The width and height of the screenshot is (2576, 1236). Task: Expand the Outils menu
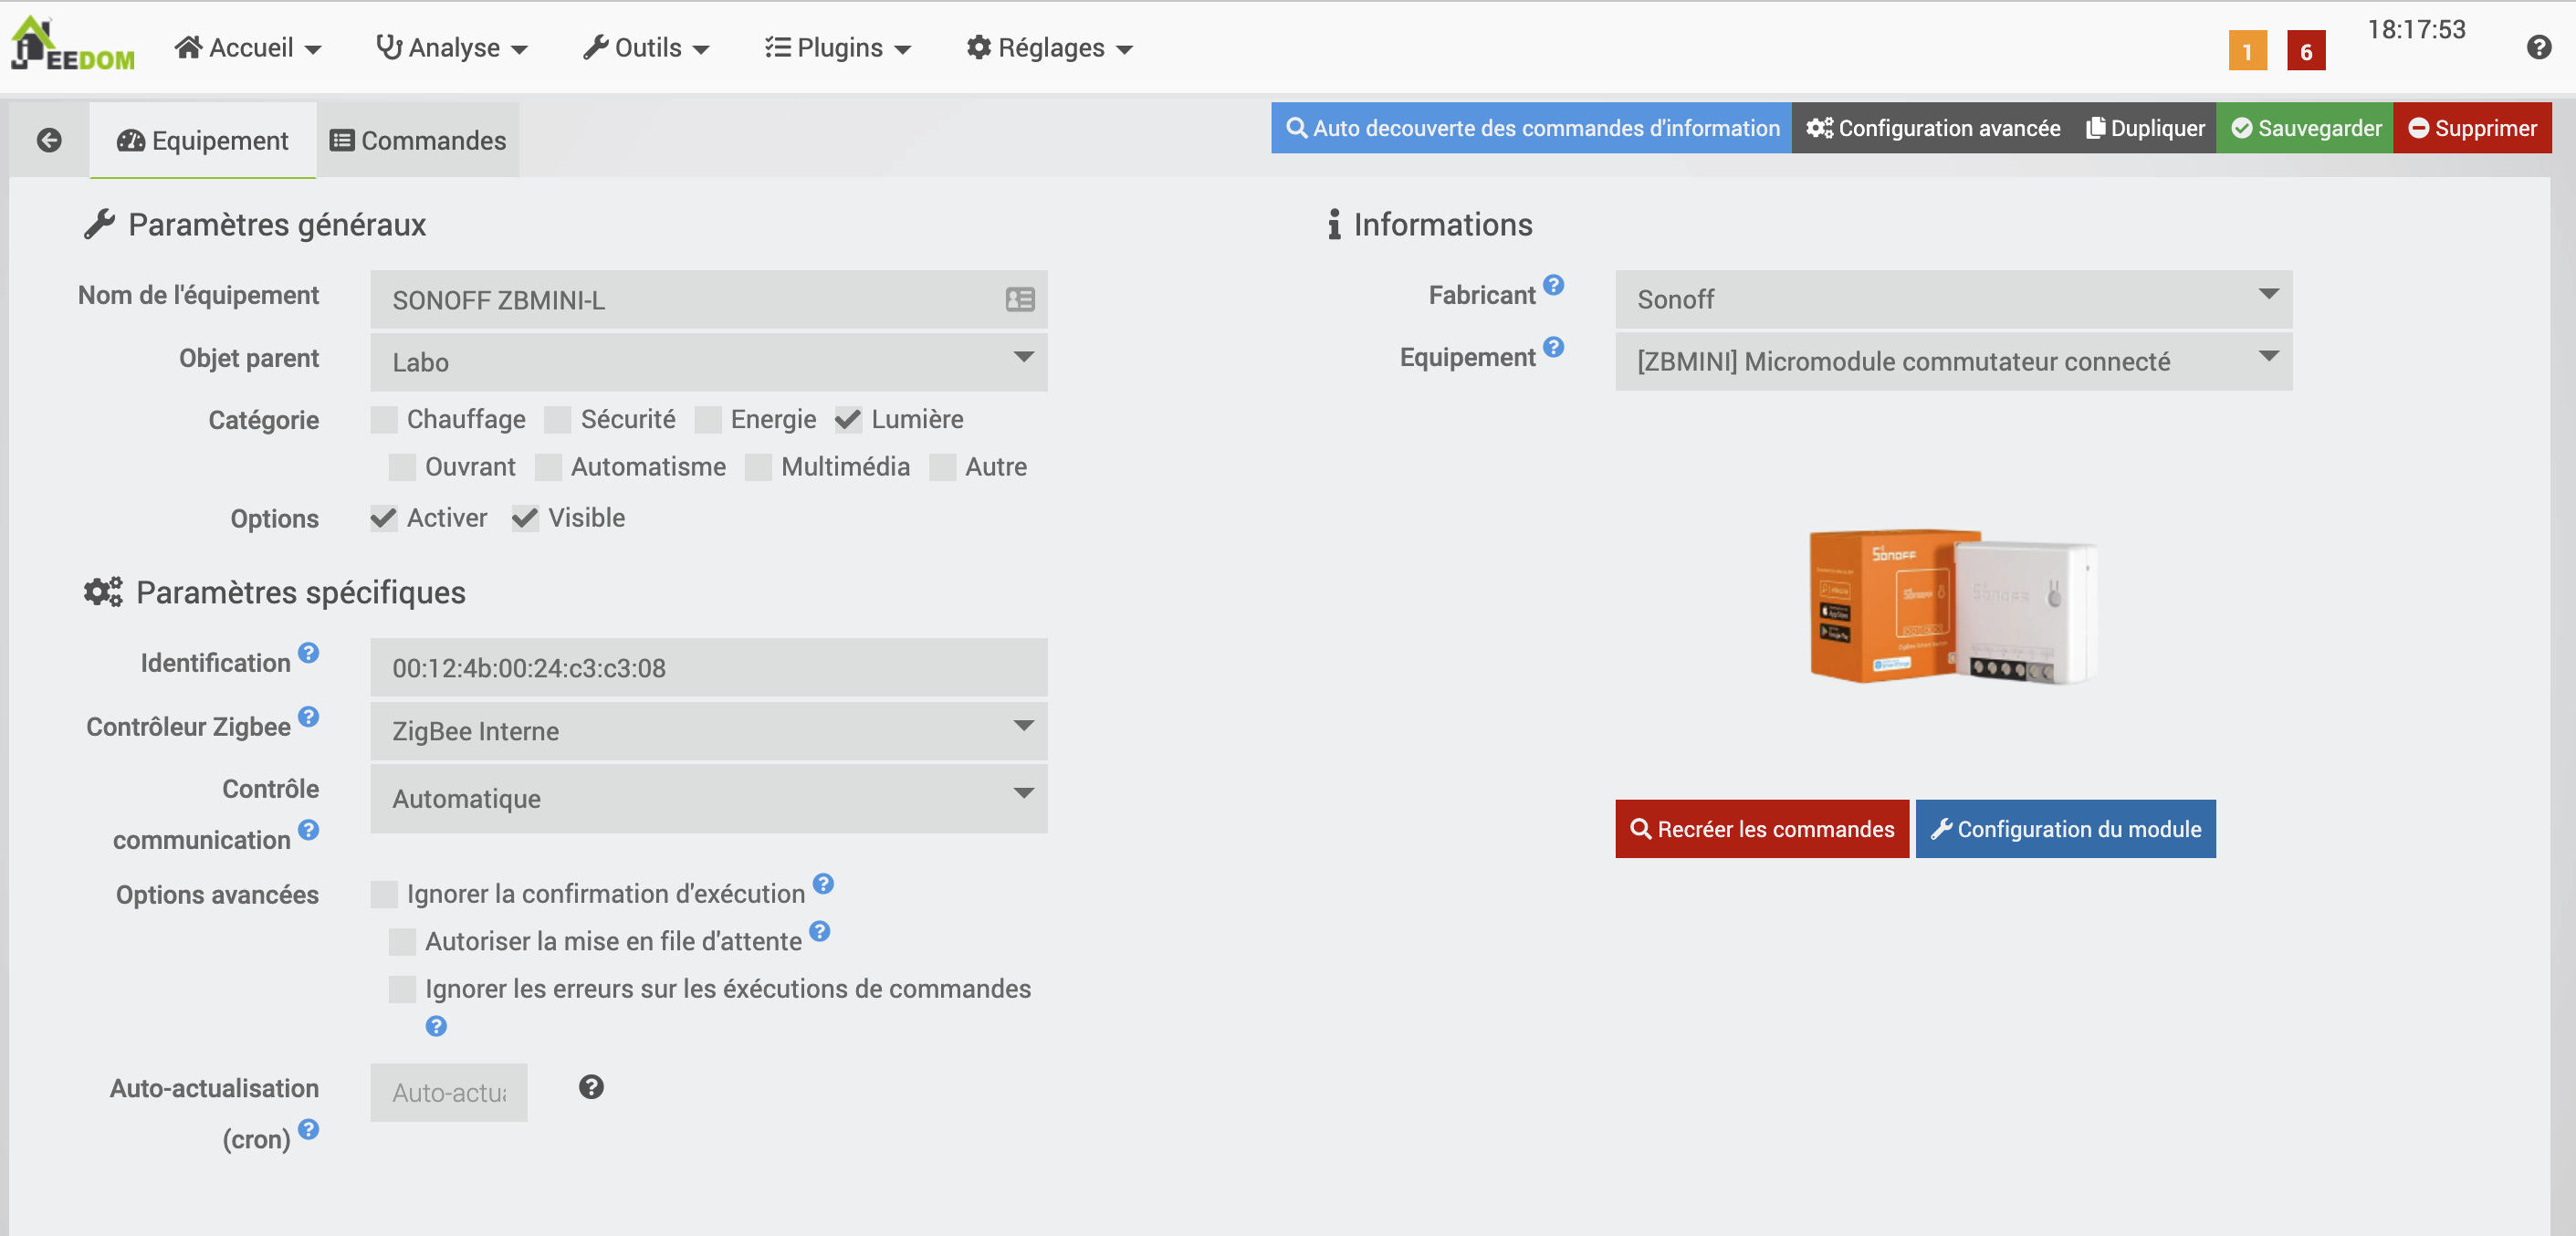(x=647, y=47)
